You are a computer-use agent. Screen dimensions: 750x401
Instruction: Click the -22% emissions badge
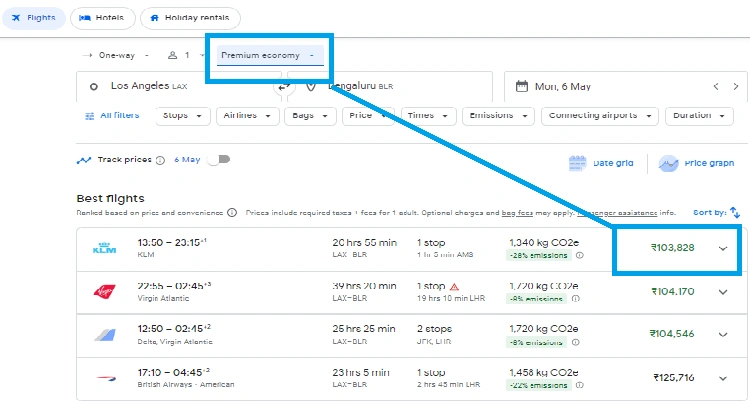539,385
